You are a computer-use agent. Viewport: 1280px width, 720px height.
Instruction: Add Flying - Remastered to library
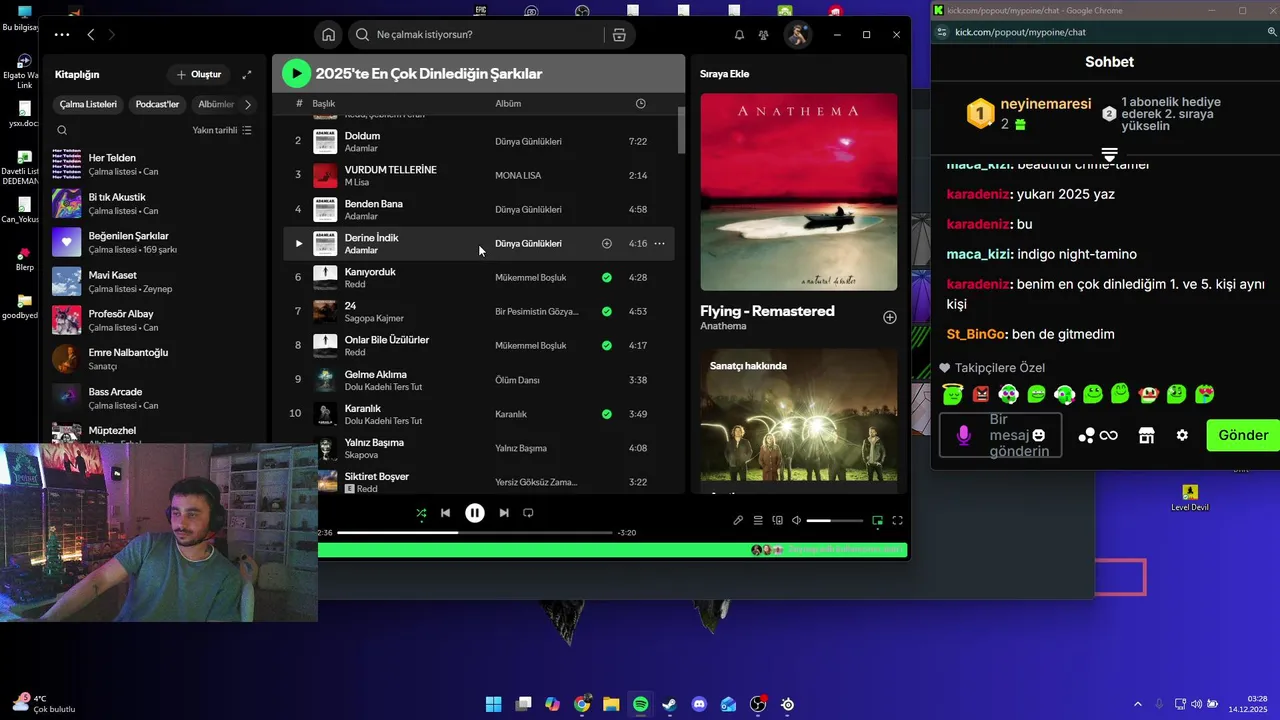[x=890, y=317]
